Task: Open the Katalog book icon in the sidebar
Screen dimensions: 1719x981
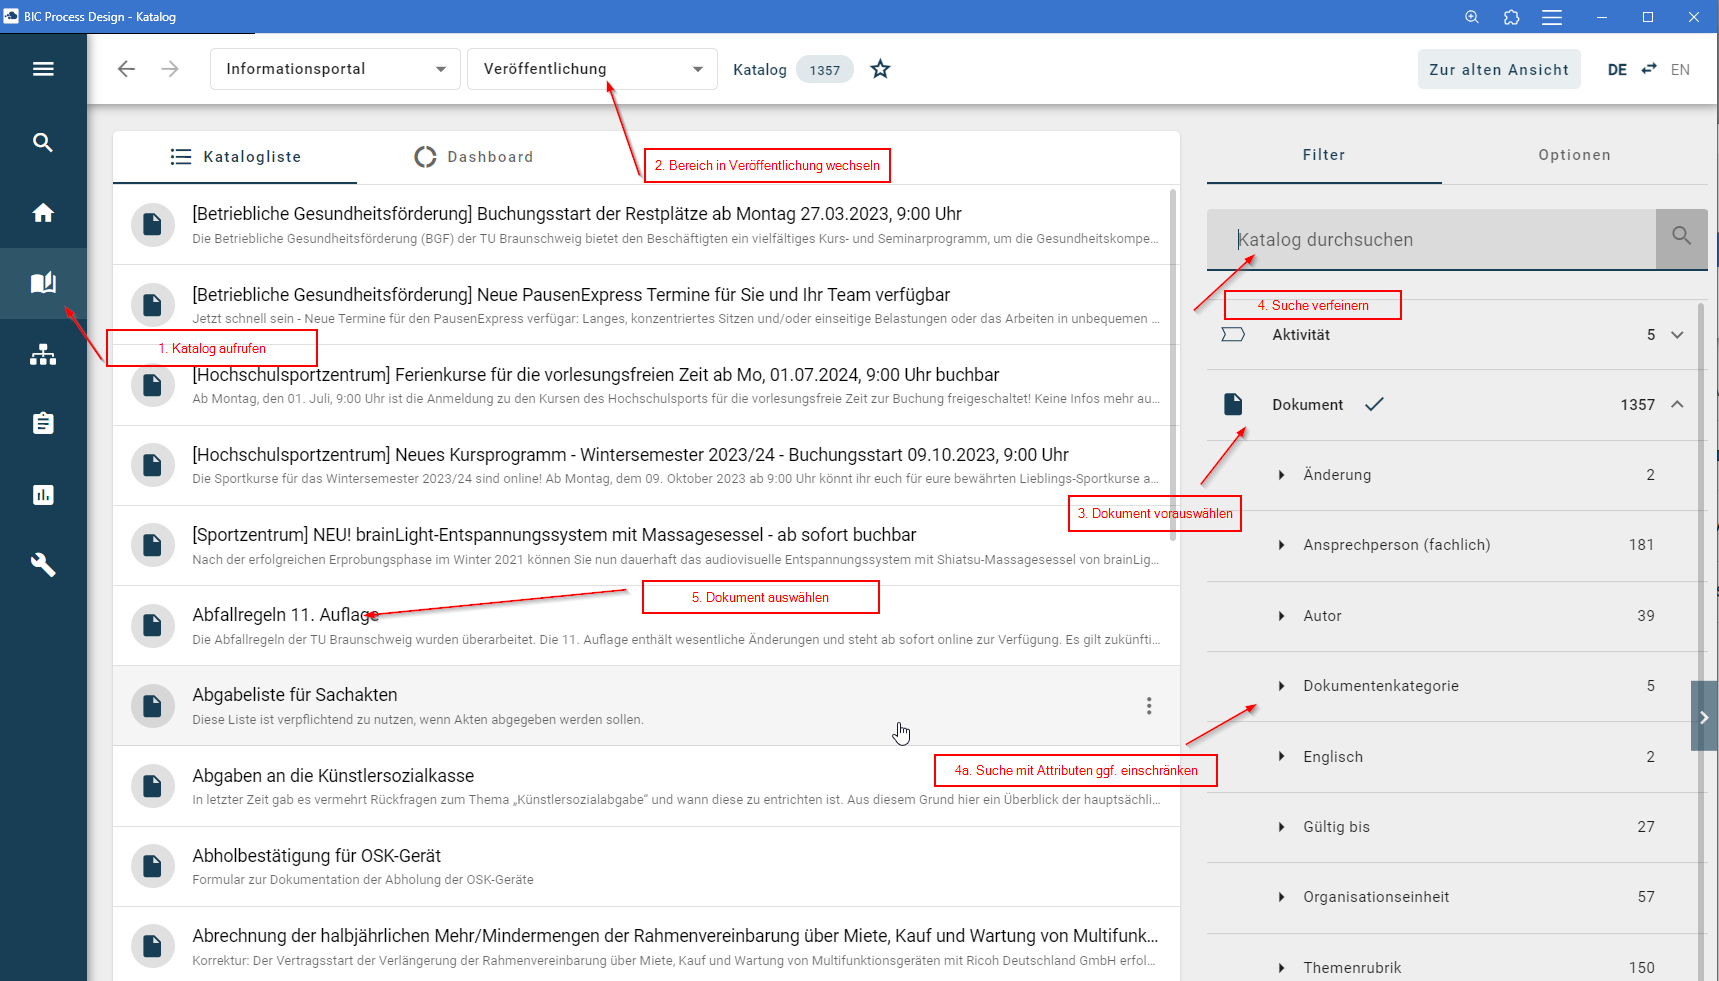Action: [43, 283]
